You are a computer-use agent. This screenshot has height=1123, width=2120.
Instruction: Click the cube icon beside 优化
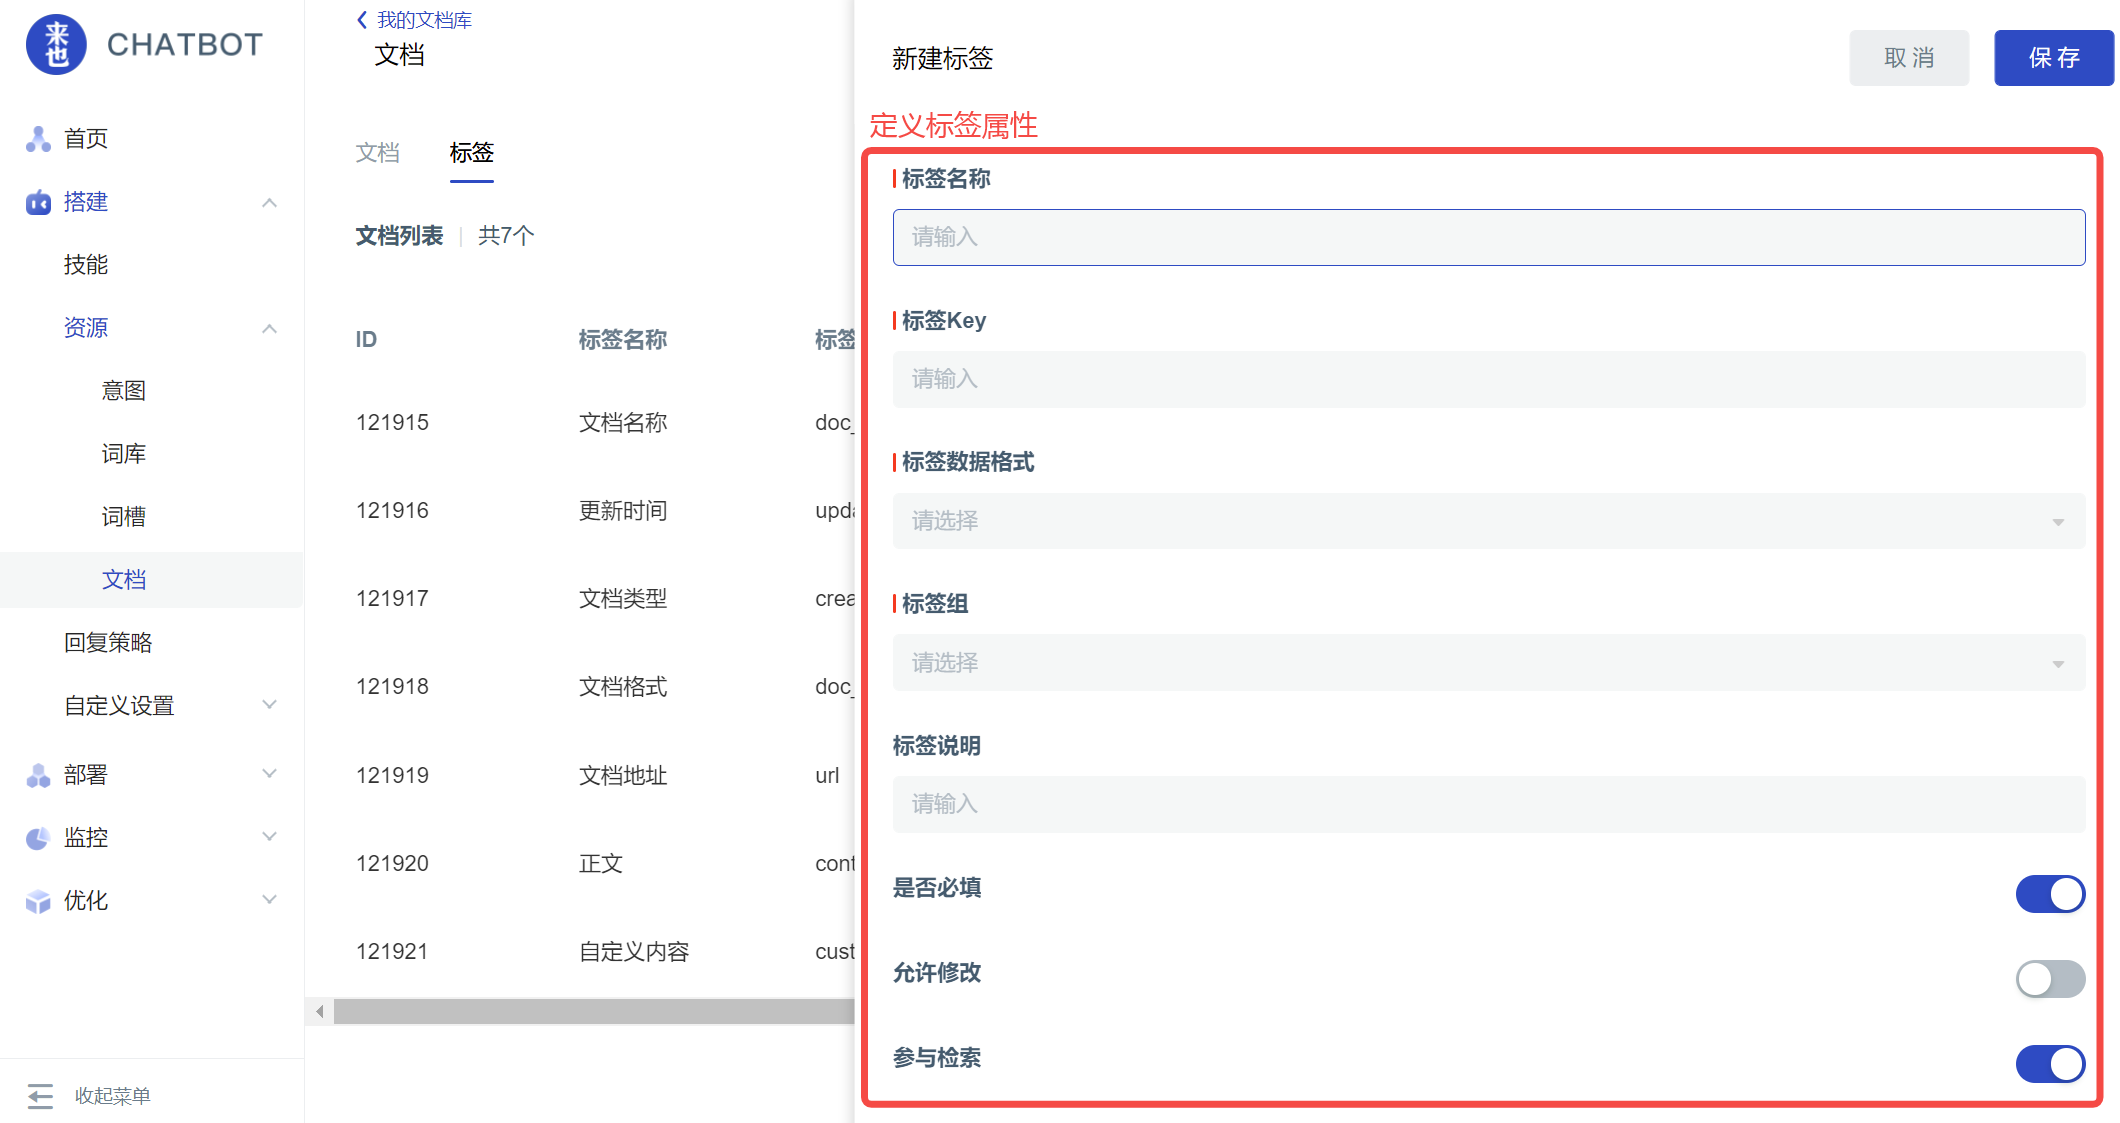coord(38,901)
